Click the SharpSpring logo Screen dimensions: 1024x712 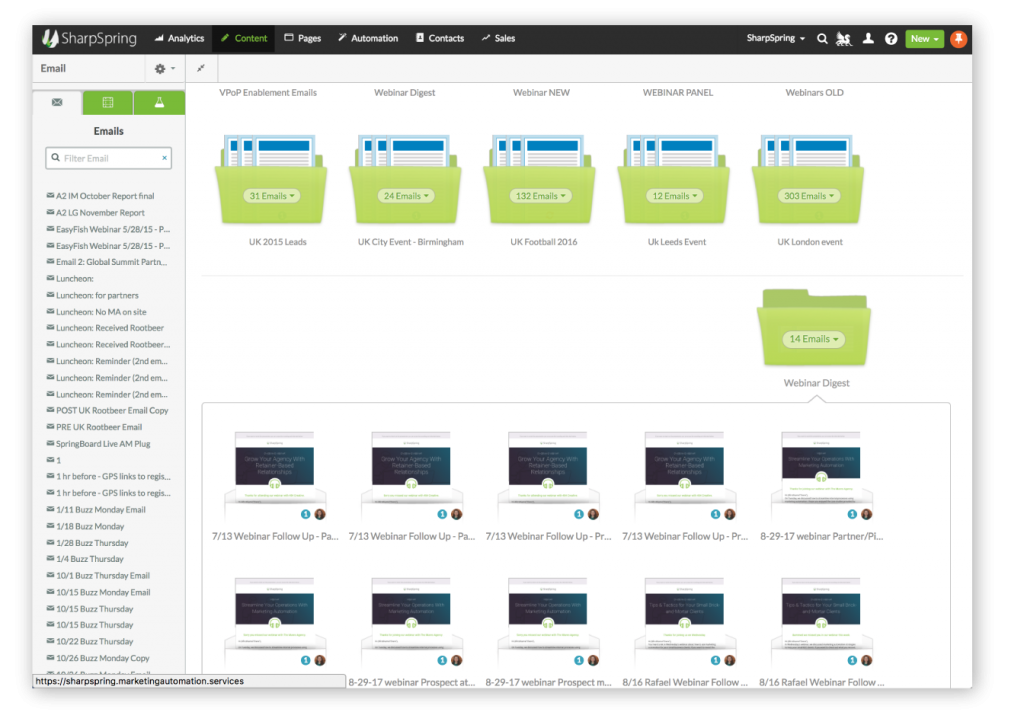(x=92, y=38)
